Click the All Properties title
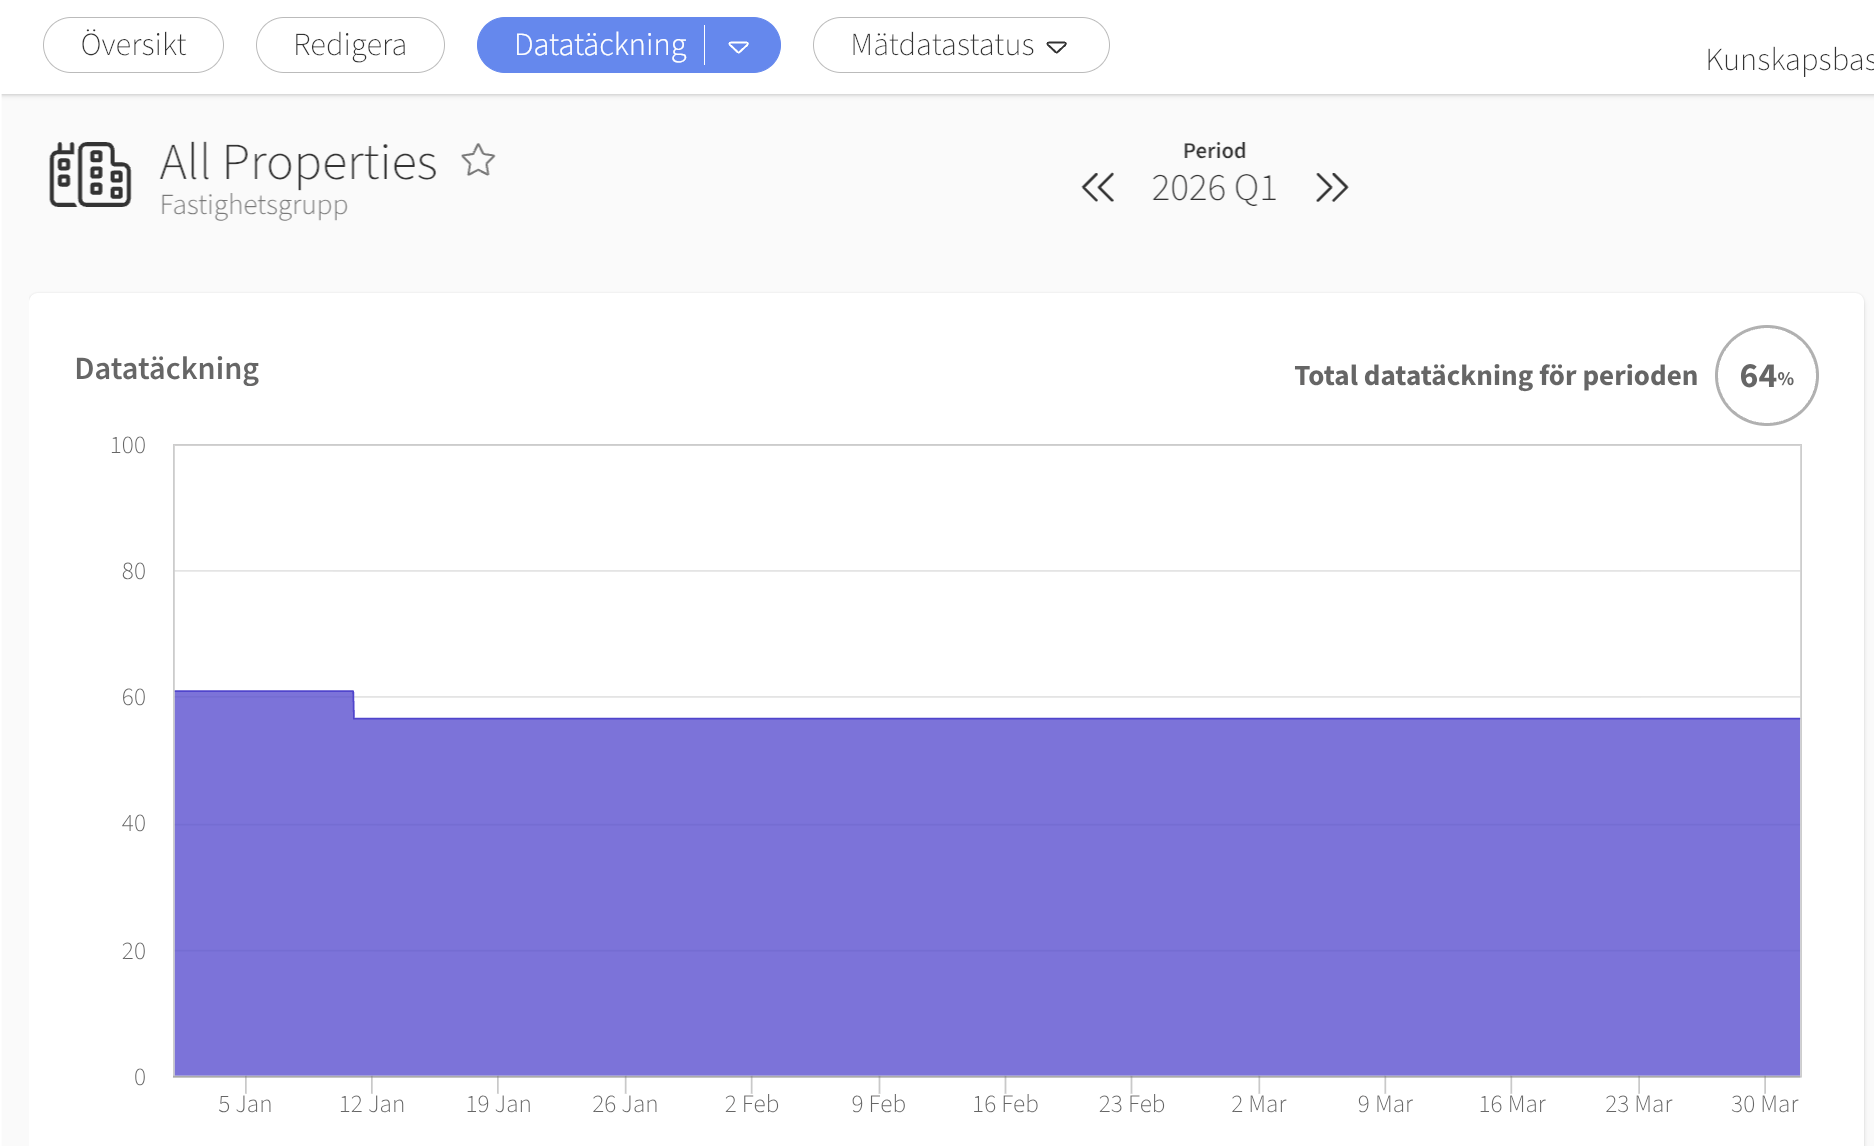Screen dimensions: 1874x1146 [298, 162]
